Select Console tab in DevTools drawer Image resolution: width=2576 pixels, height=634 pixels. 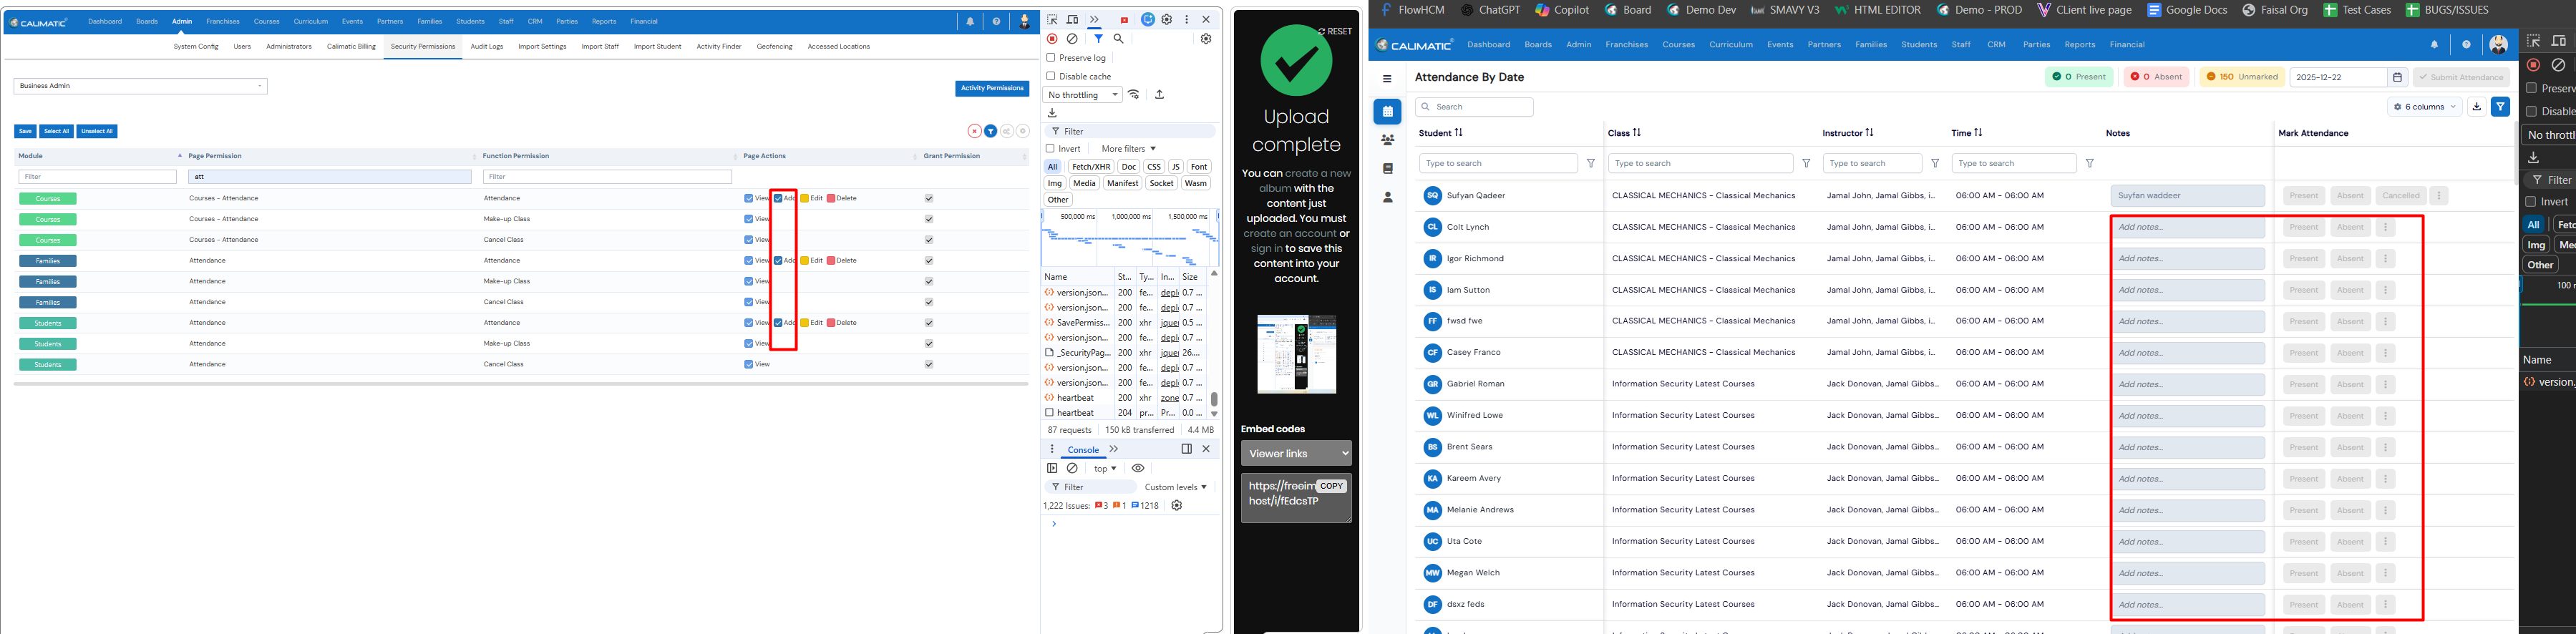pyautogui.click(x=1083, y=450)
